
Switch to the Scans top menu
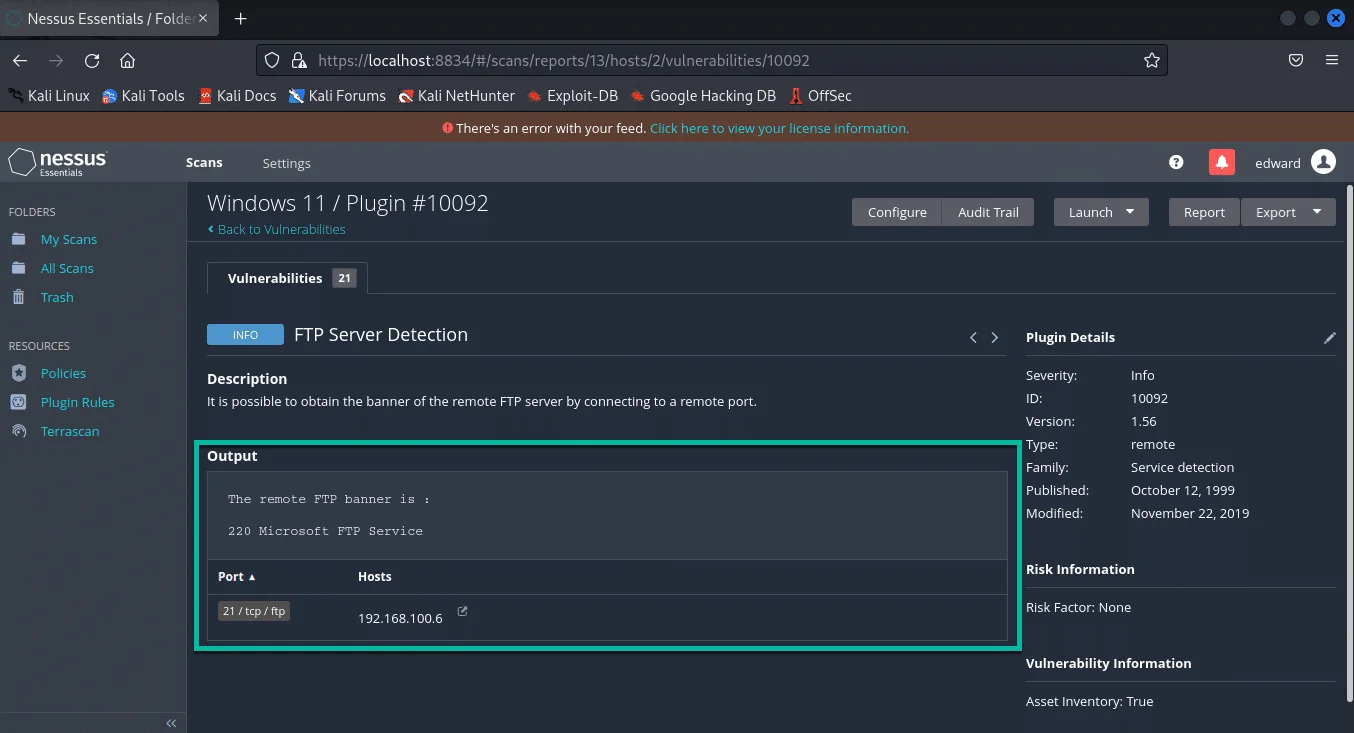point(204,163)
